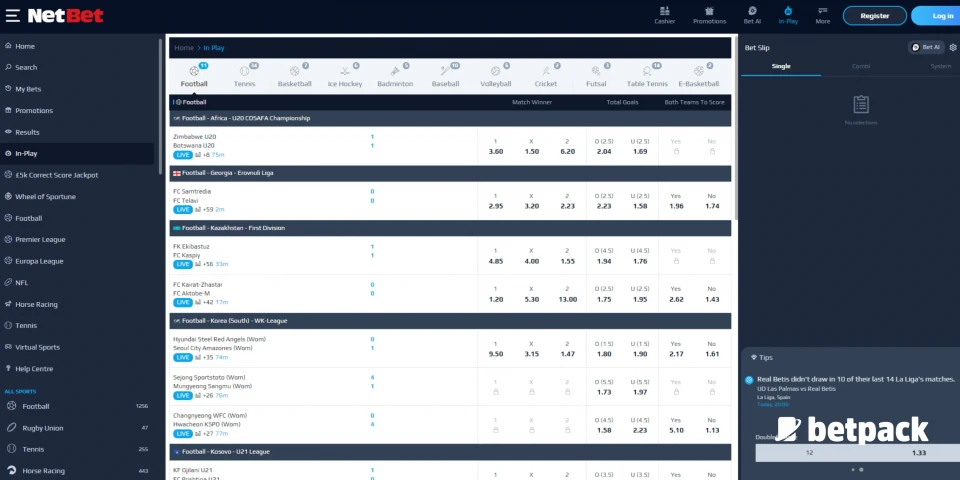This screenshot has height=480, width=960.
Task: Pick FC Aktobe-M win at 13.00
Action: (567, 294)
